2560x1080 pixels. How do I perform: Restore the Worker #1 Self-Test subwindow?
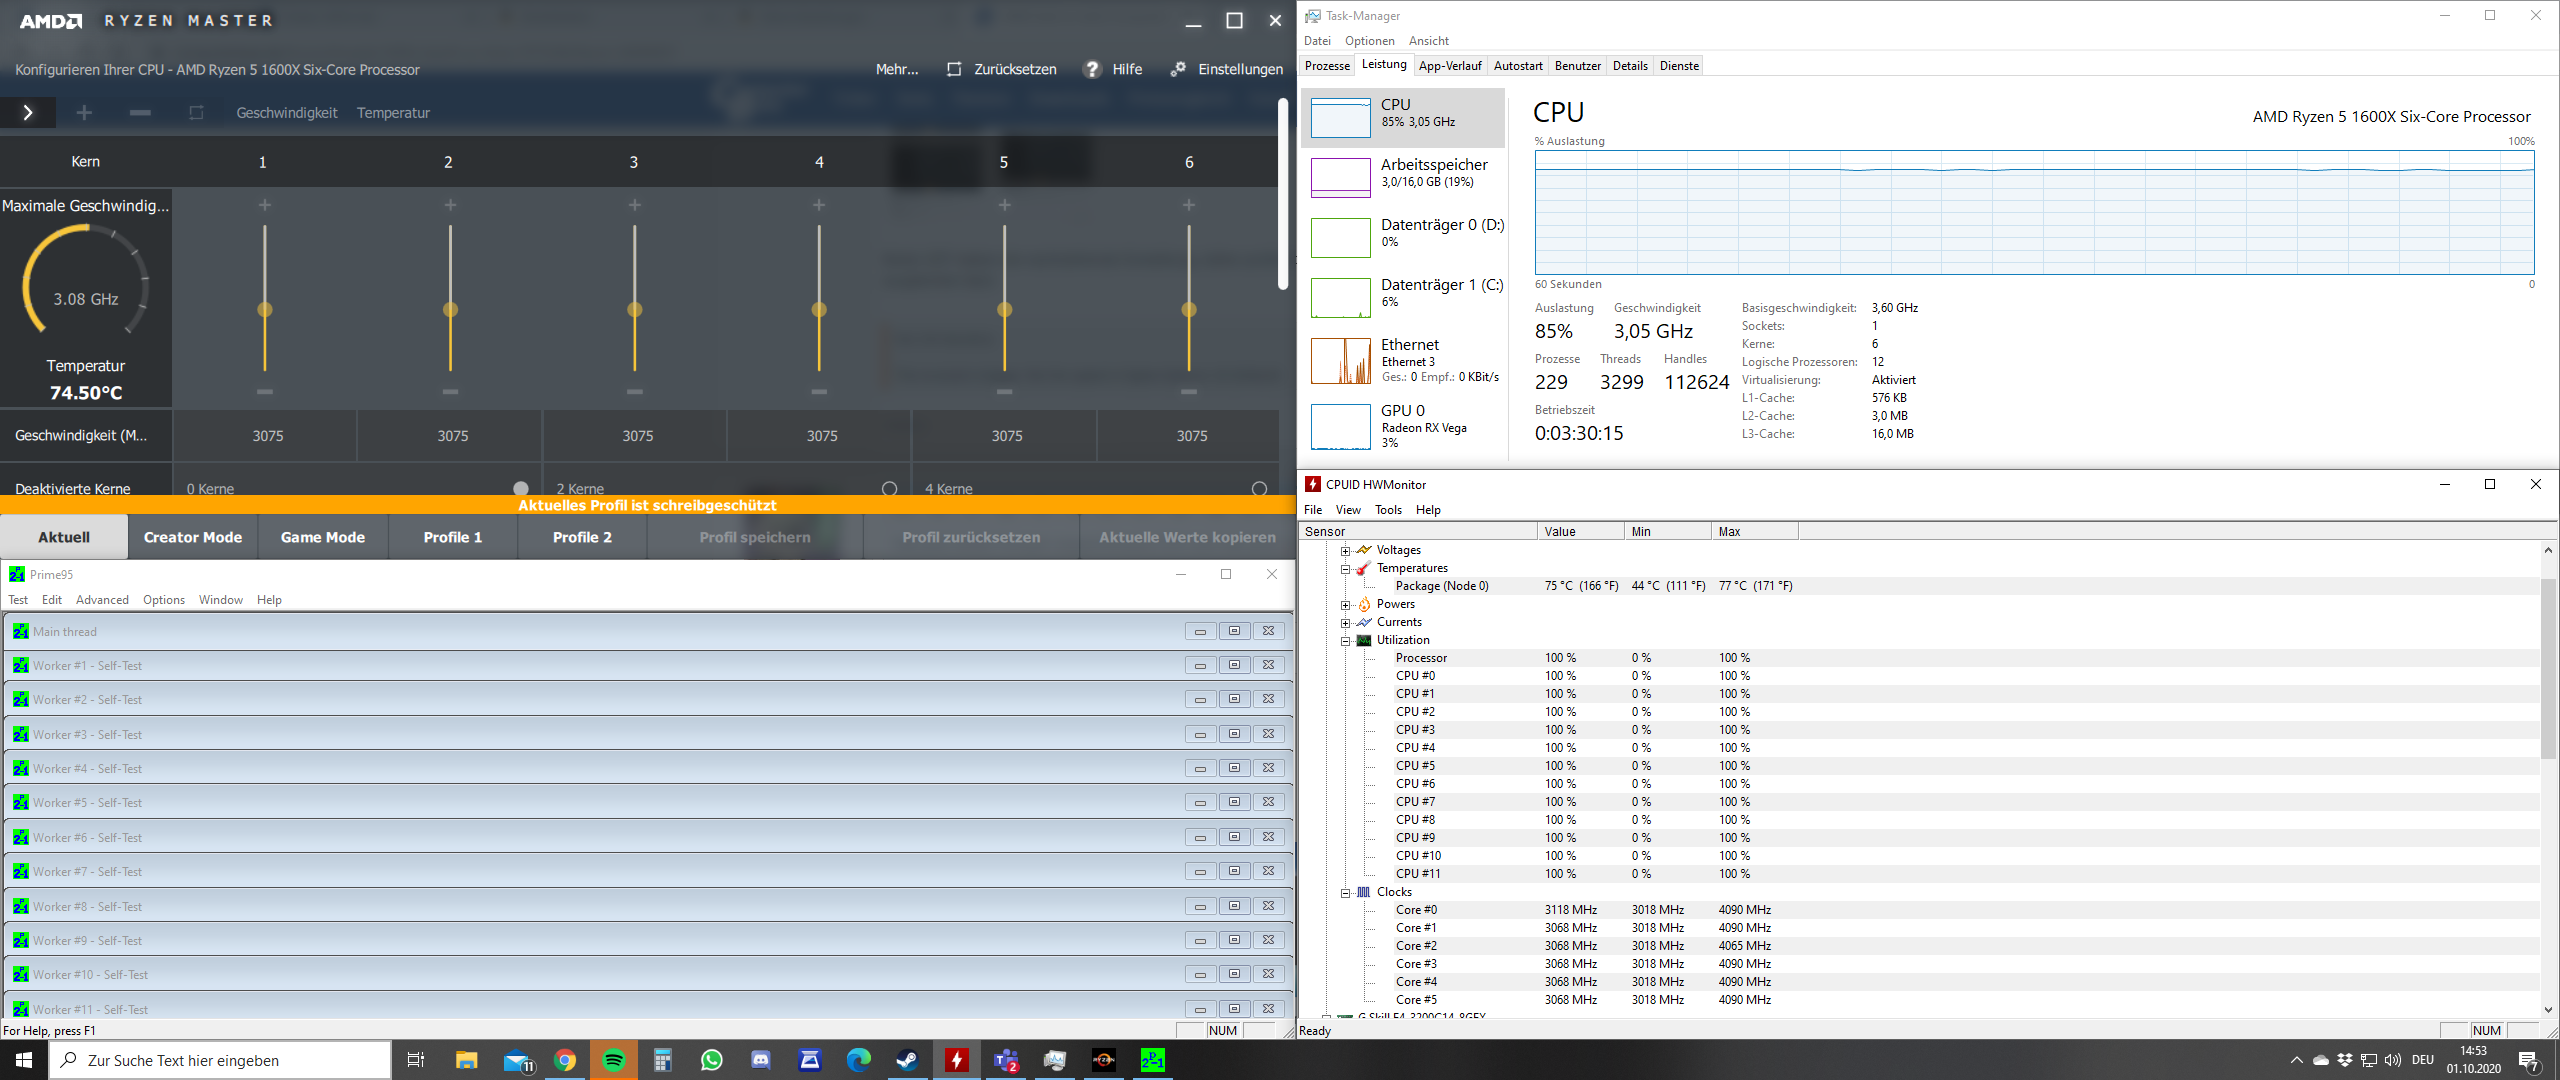[1234, 665]
